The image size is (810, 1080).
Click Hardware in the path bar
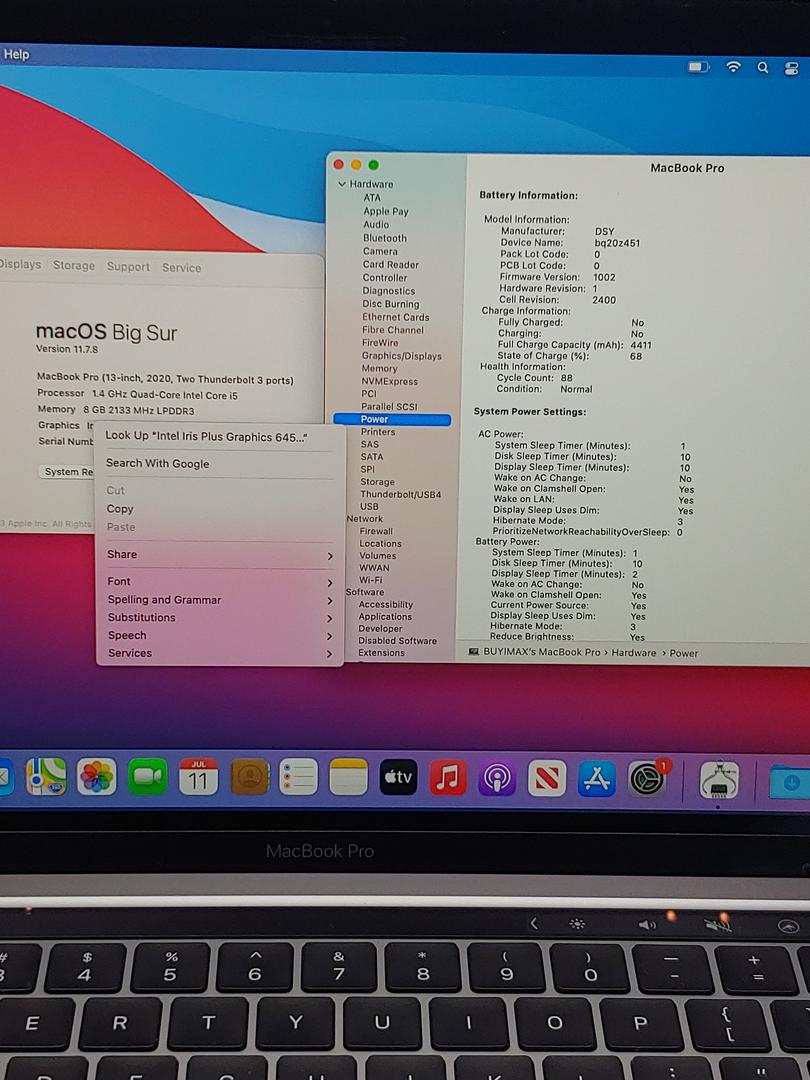634,653
